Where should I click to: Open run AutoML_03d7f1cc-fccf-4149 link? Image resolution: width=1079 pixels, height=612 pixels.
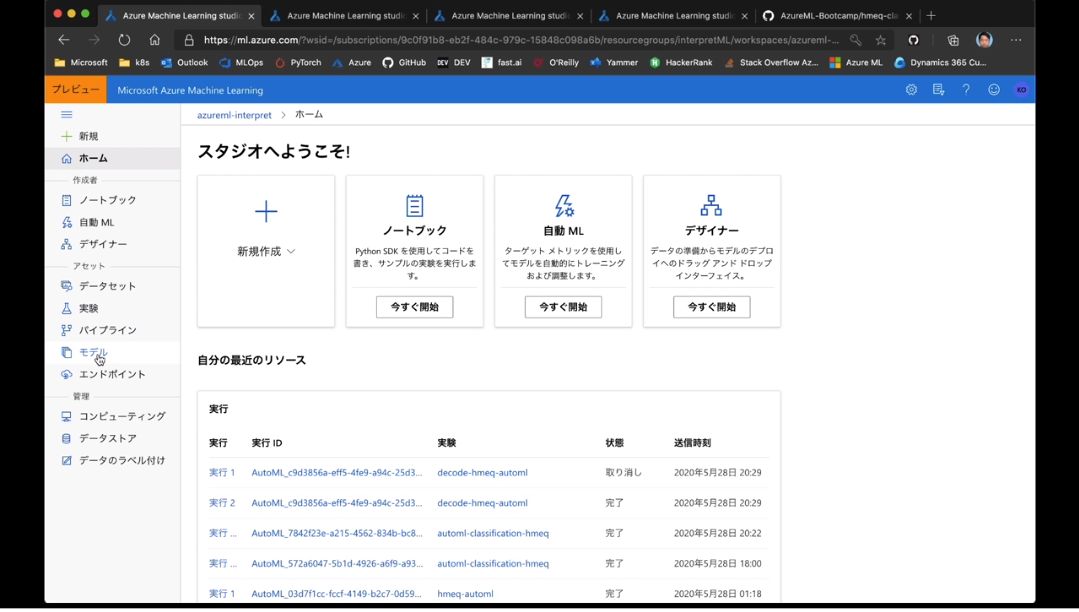(x=336, y=593)
